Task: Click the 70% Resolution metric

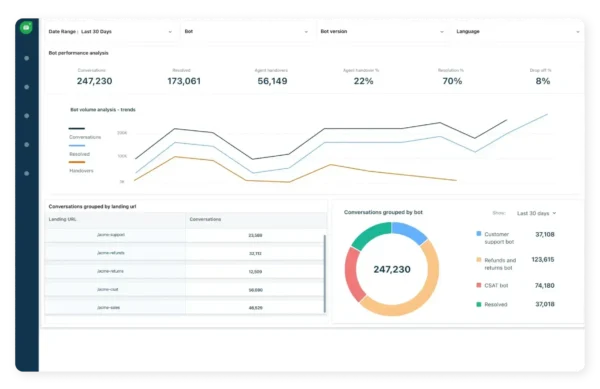Action: [452, 81]
